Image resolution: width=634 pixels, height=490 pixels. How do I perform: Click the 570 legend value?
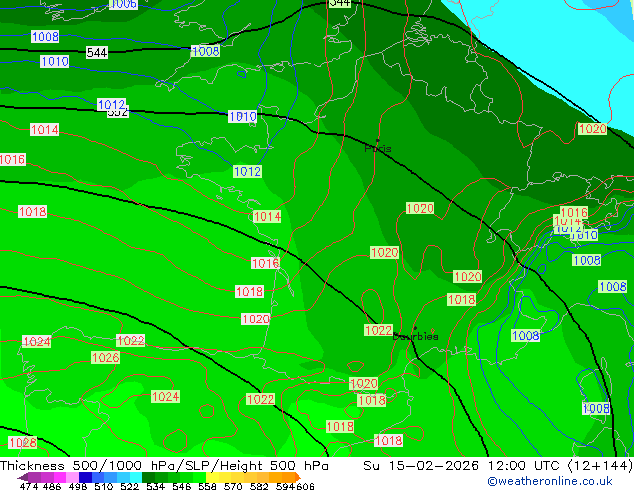[233, 486]
